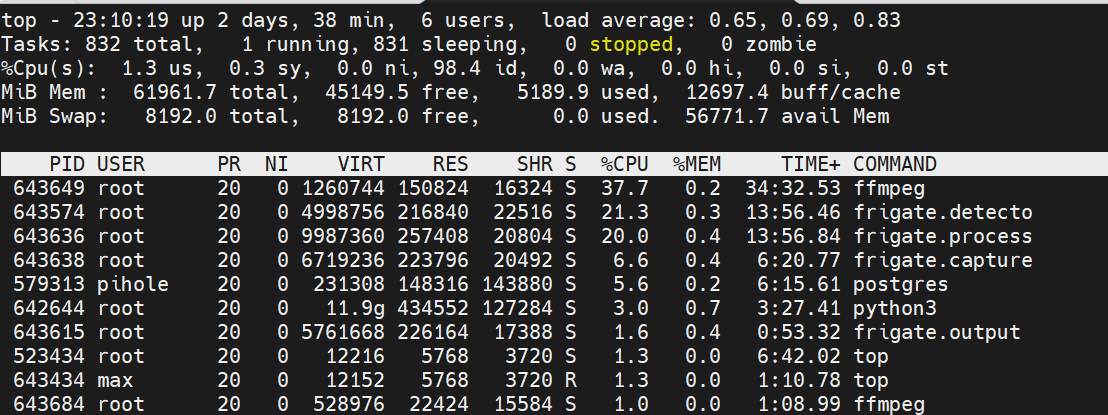Screen dimensions: 1108x415
Task: Click the USER column header
Action: tap(121, 164)
